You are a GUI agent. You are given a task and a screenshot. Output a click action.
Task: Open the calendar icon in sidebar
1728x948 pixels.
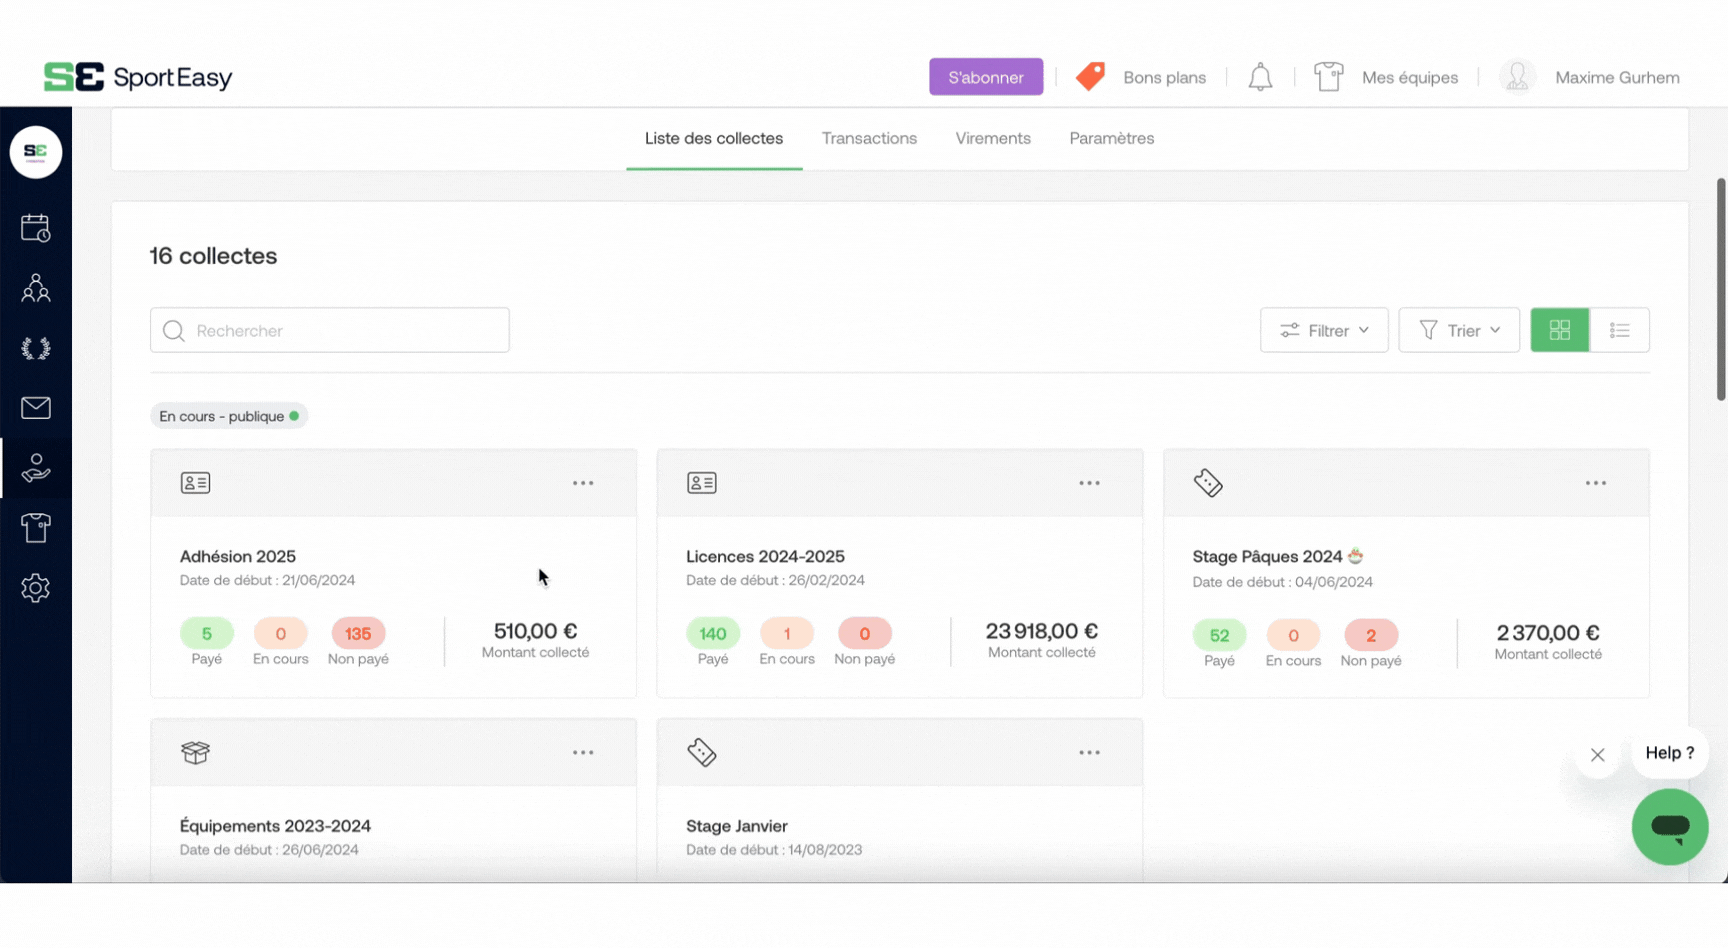36,228
